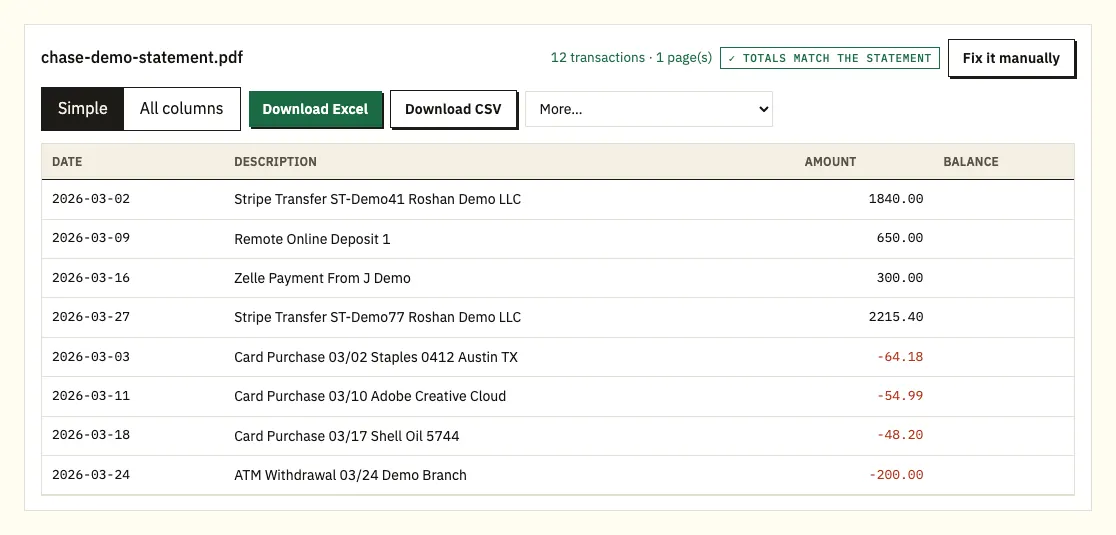Click the Adobe Creative Cloud purchase description
Screen dimensions: 1116x535
pos(370,396)
